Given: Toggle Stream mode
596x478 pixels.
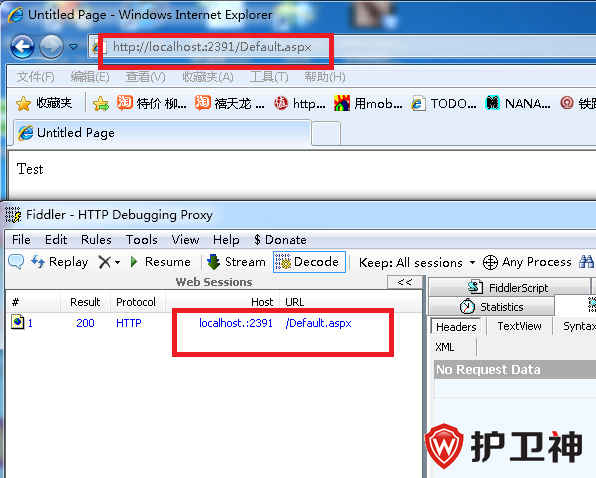Looking at the screenshot, I should 236,262.
